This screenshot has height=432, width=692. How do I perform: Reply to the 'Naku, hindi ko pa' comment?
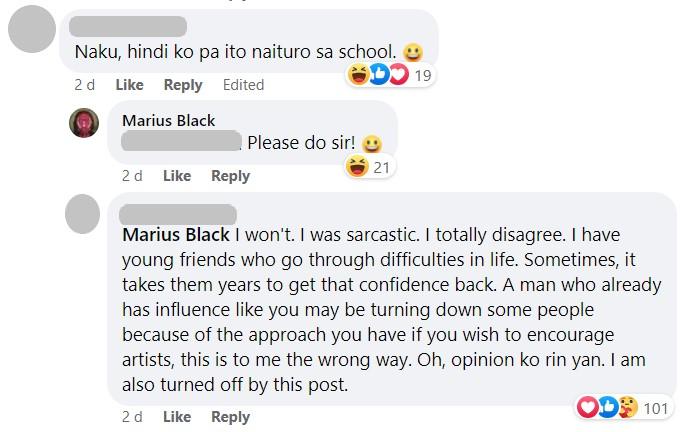point(183,85)
